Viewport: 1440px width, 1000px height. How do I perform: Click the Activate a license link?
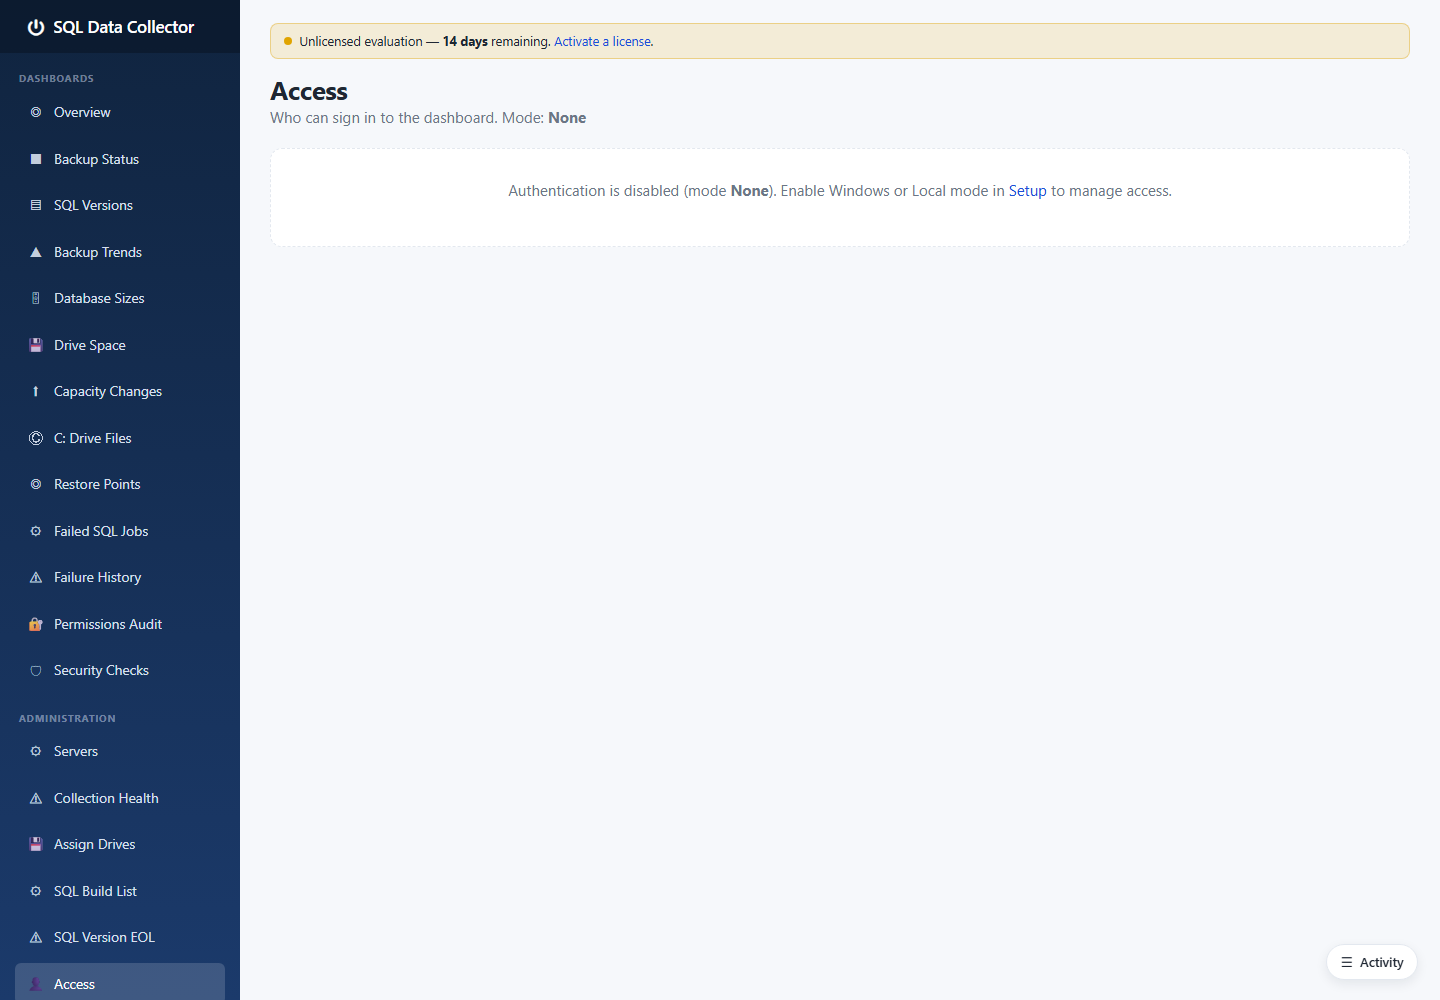point(603,42)
